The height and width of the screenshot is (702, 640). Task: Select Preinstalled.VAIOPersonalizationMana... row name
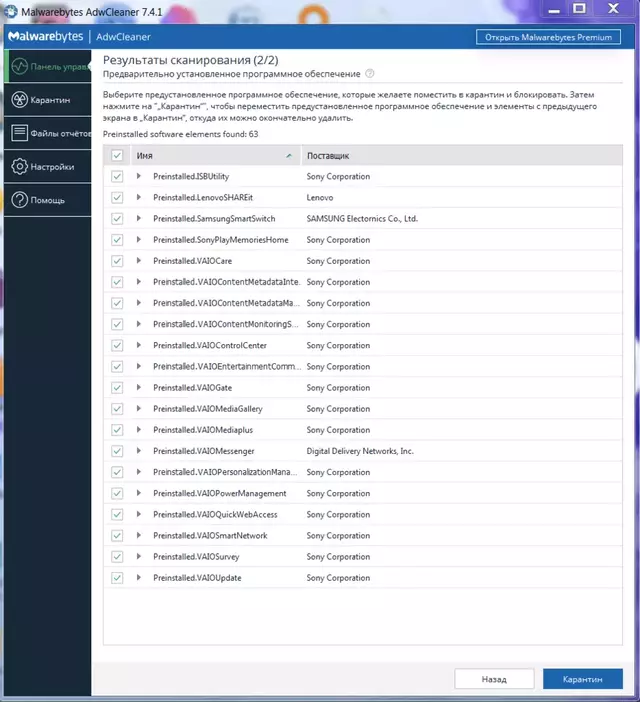click(x=225, y=472)
